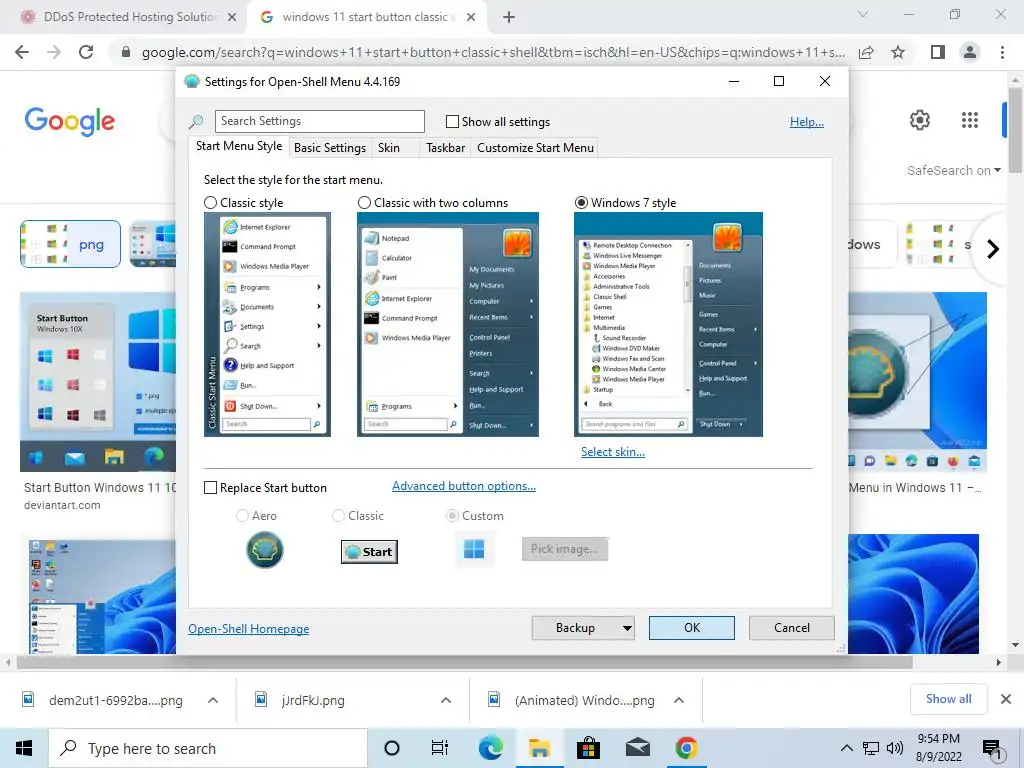Viewport: 1024px width, 768px height.
Task: Open Advanced button options link
Action: 464,486
